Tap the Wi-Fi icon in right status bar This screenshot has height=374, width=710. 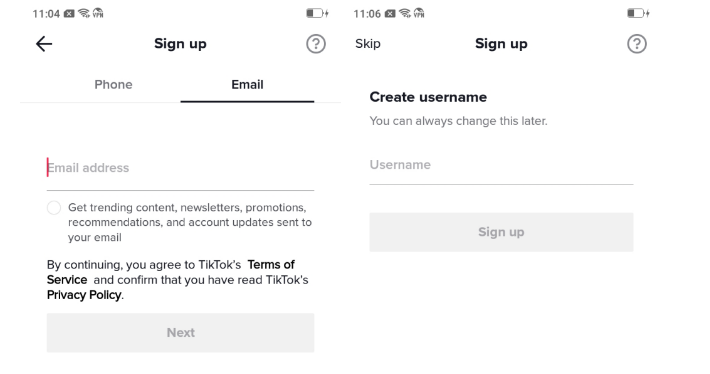pyautogui.click(x=405, y=13)
